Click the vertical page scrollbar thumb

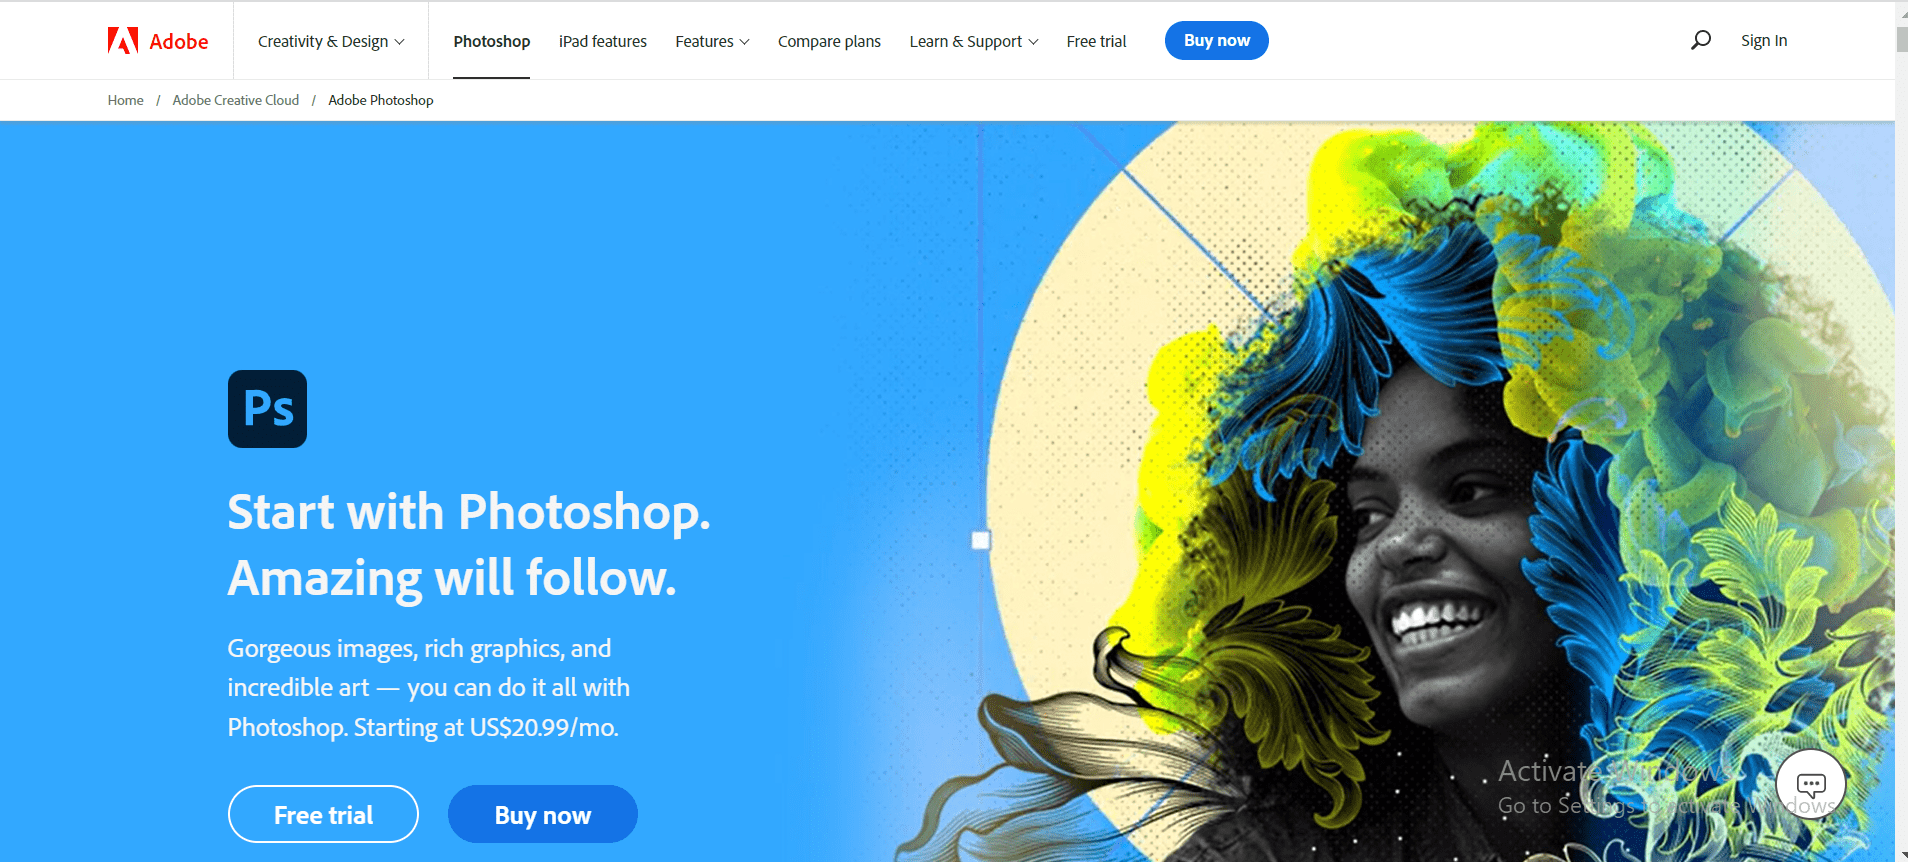[x=1901, y=39]
